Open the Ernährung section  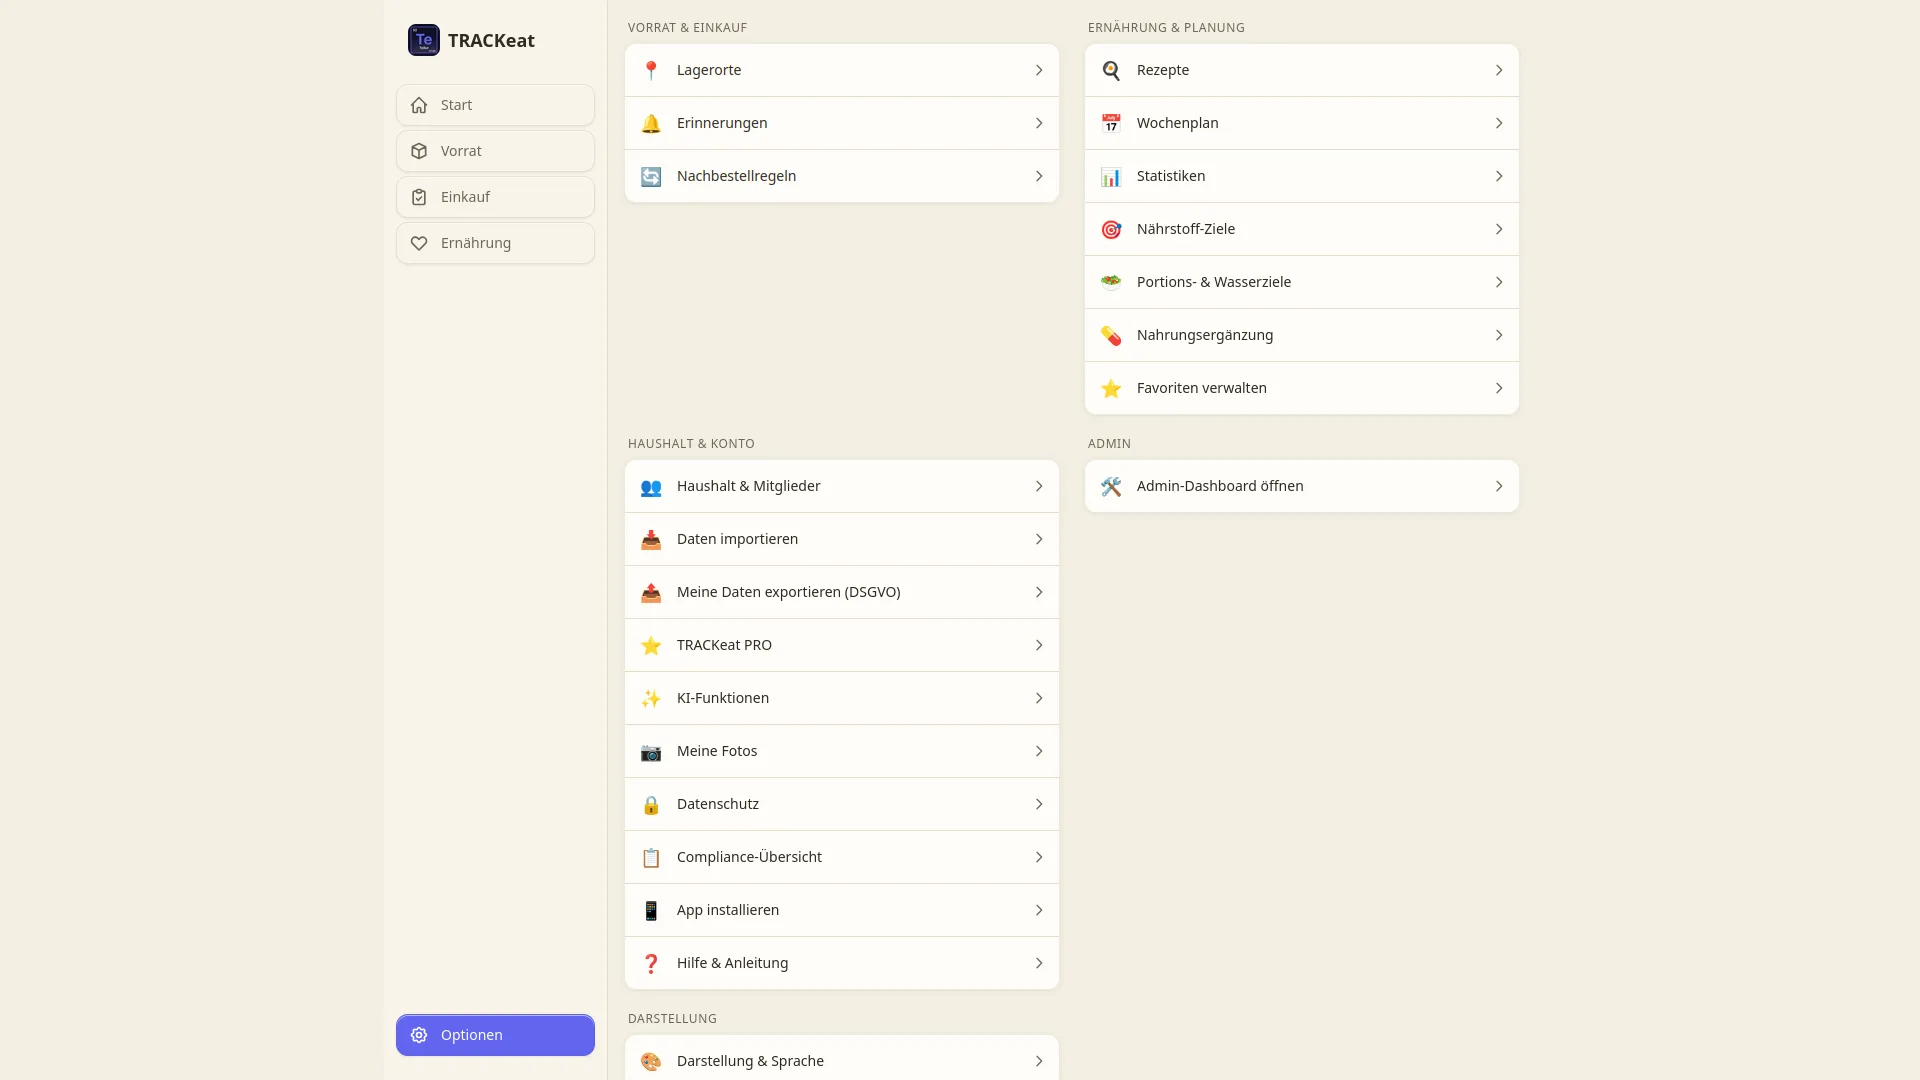pos(495,243)
